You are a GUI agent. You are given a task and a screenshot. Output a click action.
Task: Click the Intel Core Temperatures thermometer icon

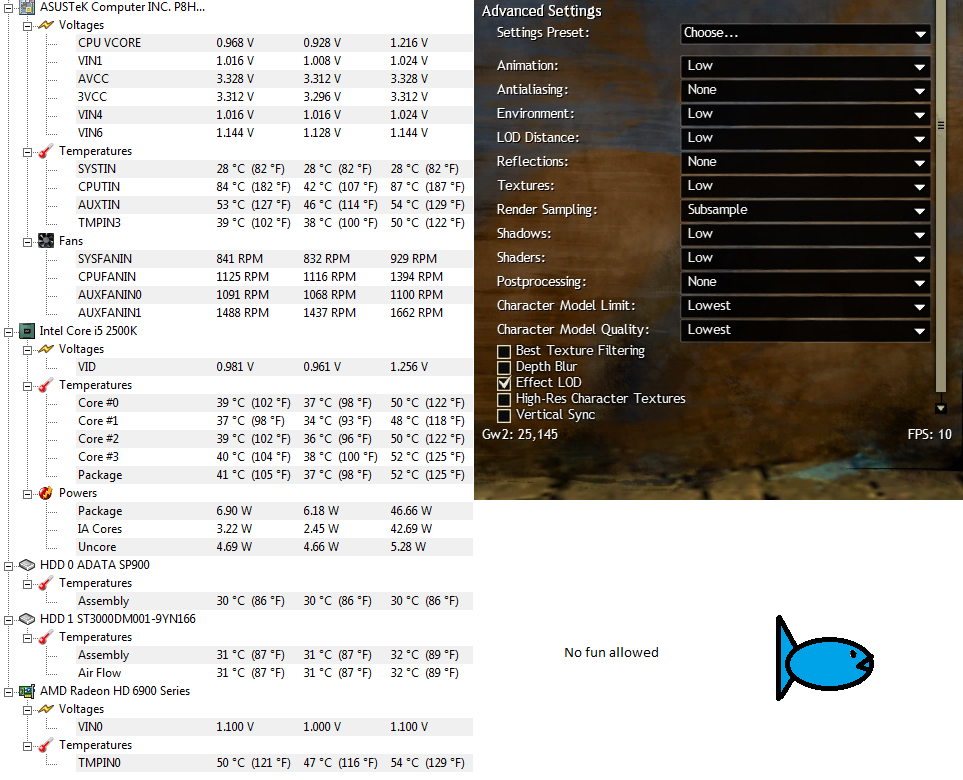45,385
